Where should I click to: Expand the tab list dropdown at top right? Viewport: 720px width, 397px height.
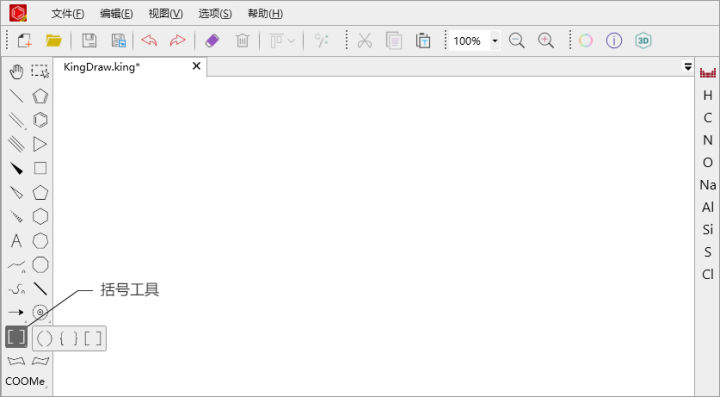[x=688, y=67]
